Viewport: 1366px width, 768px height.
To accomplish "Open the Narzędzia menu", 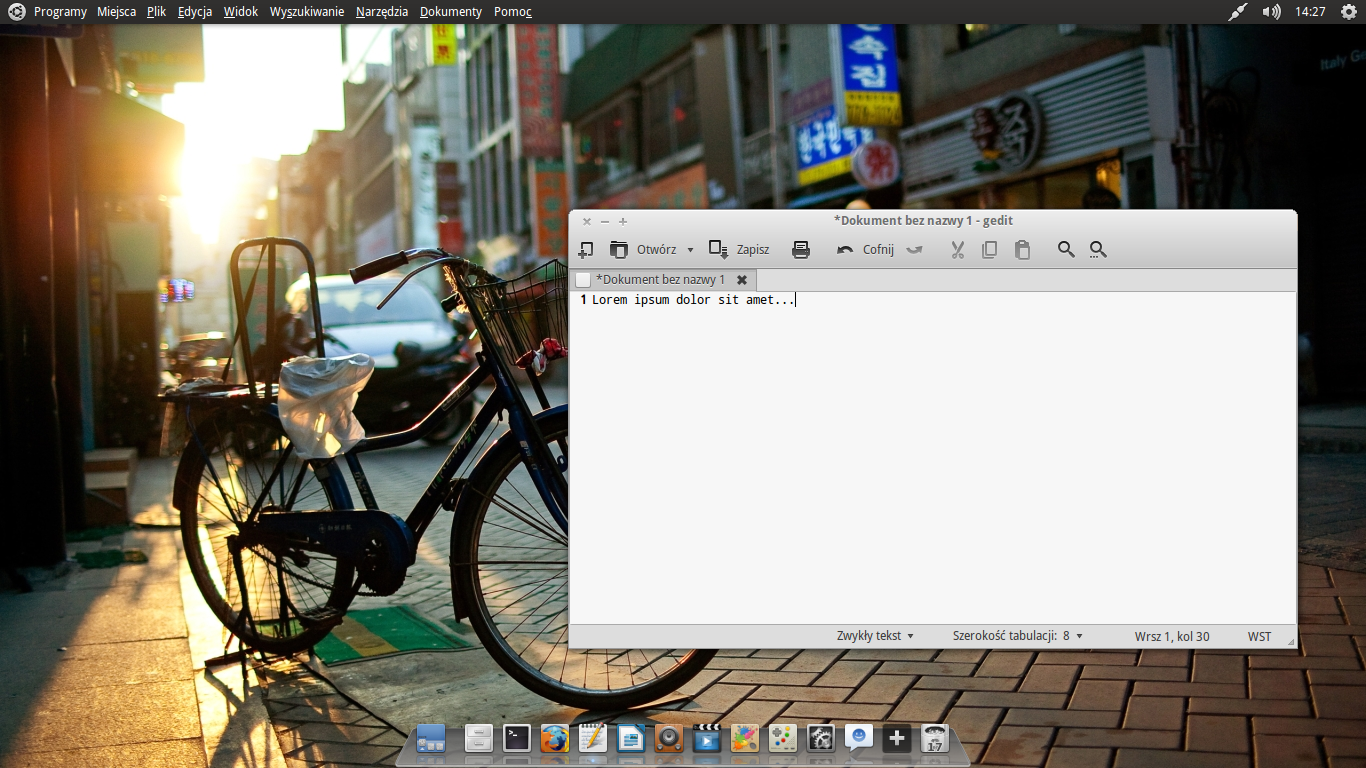I will [x=382, y=12].
